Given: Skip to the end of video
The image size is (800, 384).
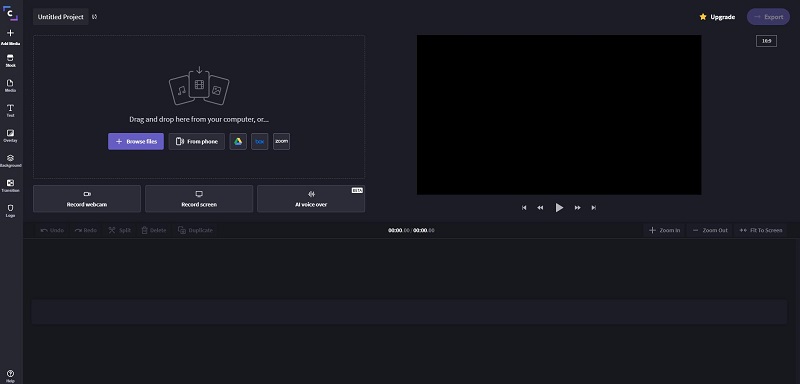Looking at the screenshot, I should [594, 208].
